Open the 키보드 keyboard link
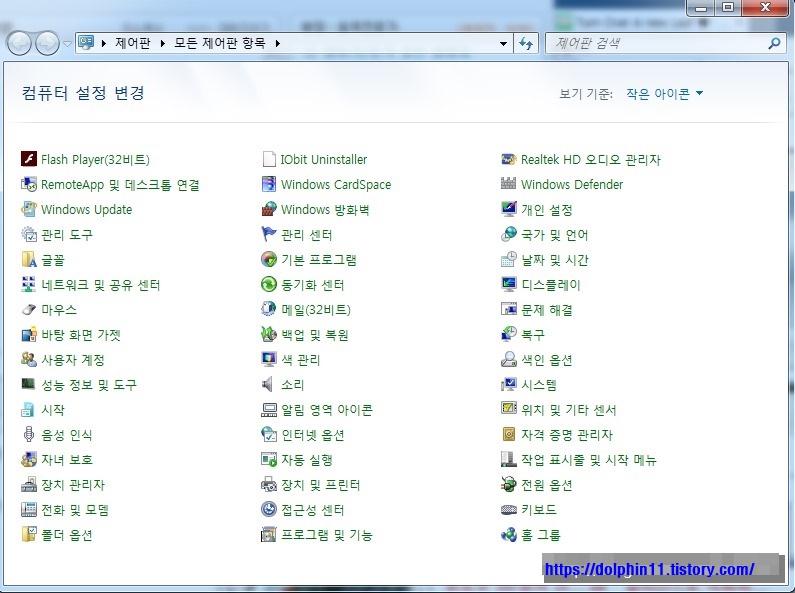 (539, 509)
